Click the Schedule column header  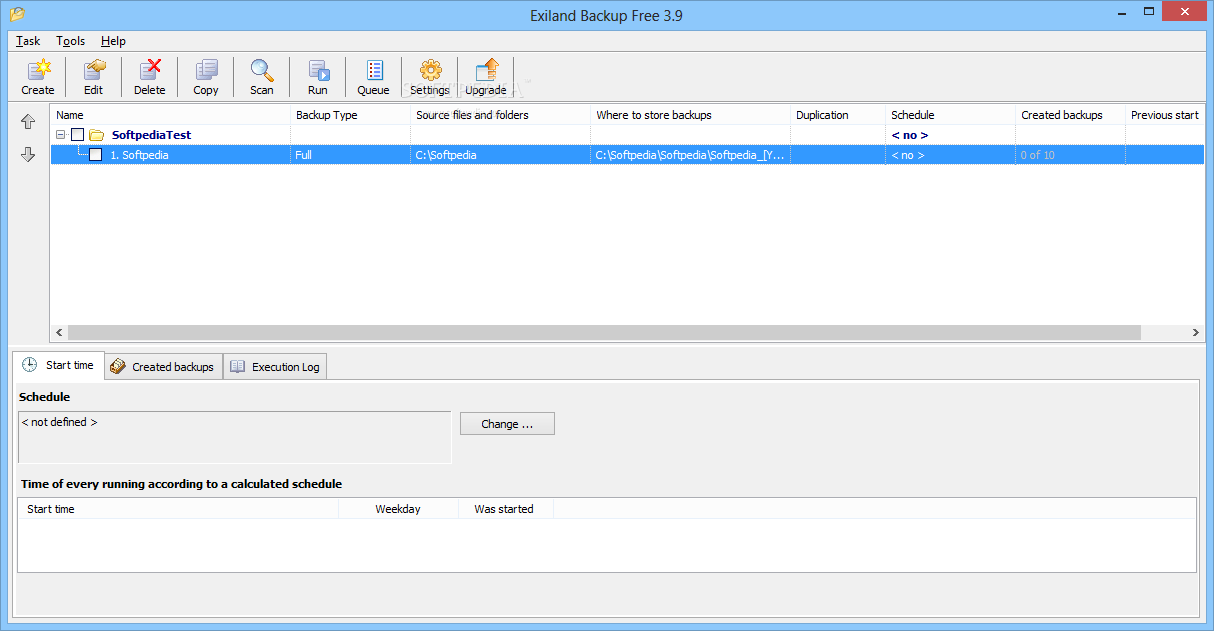(950, 115)
